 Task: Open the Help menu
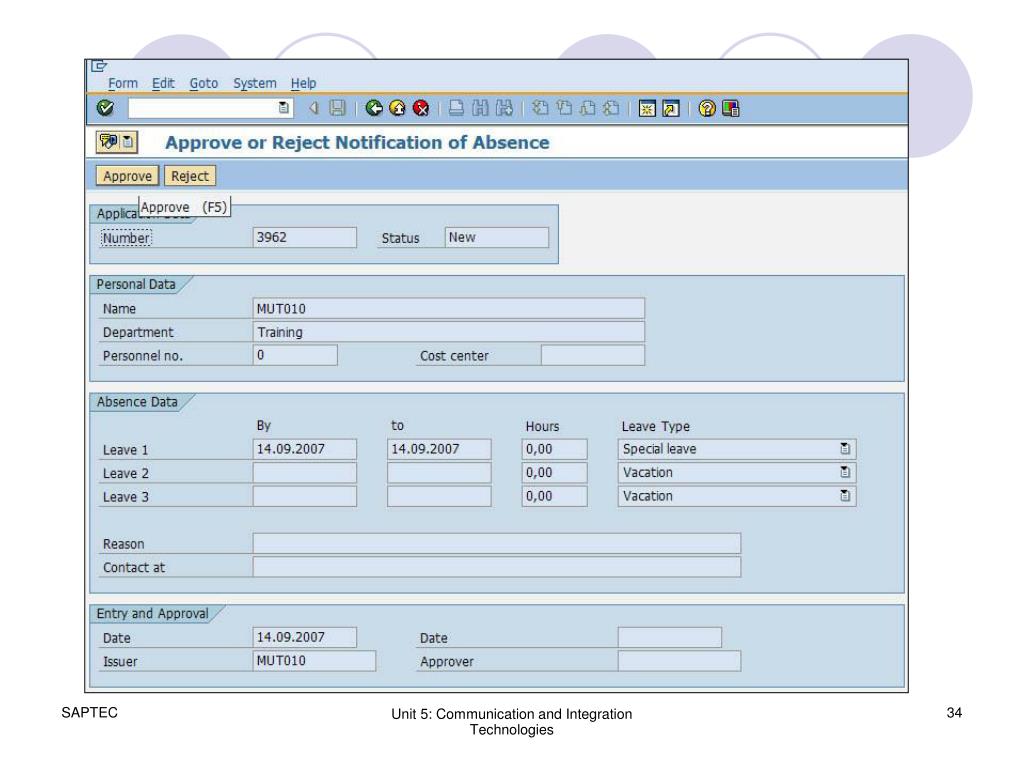coord(303,83)
